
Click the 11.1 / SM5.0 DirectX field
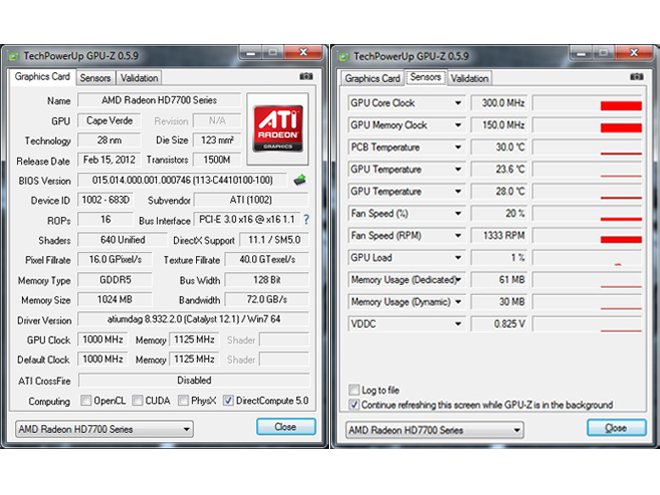click(274, 240)
